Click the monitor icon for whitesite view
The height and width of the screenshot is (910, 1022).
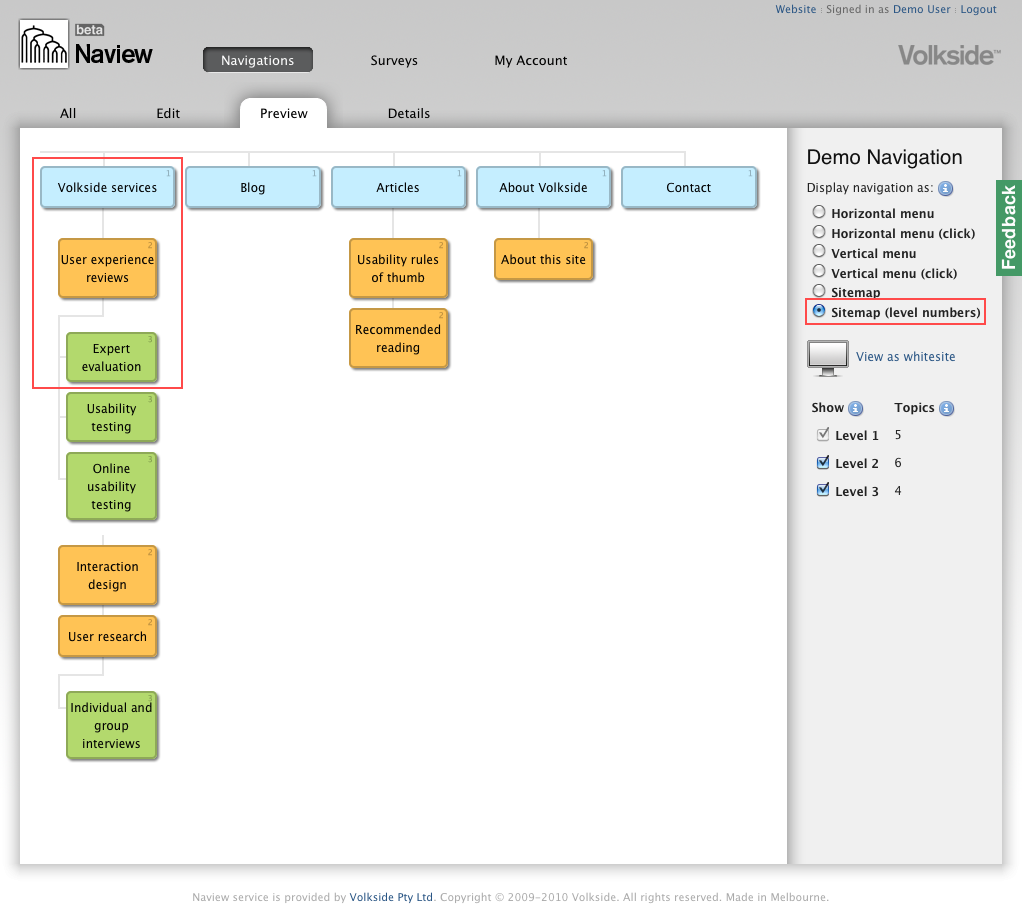coord(828,358)
